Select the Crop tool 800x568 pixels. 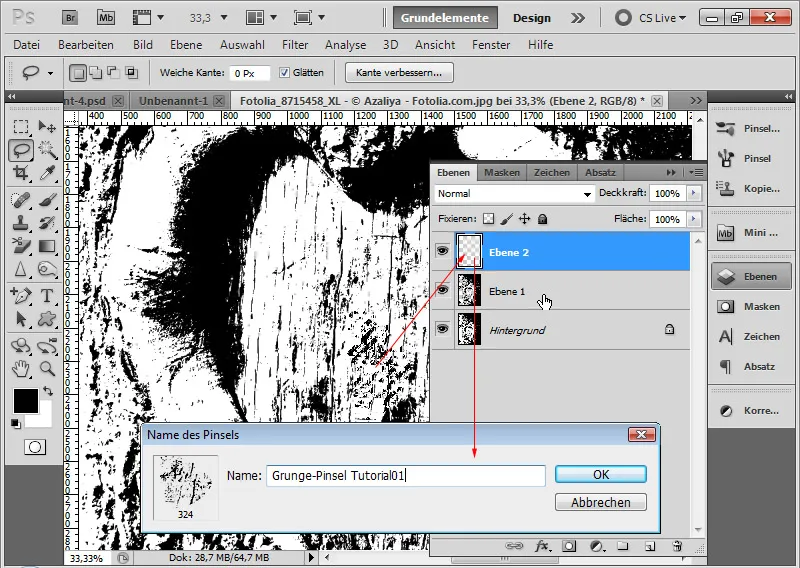click(21, 173)
